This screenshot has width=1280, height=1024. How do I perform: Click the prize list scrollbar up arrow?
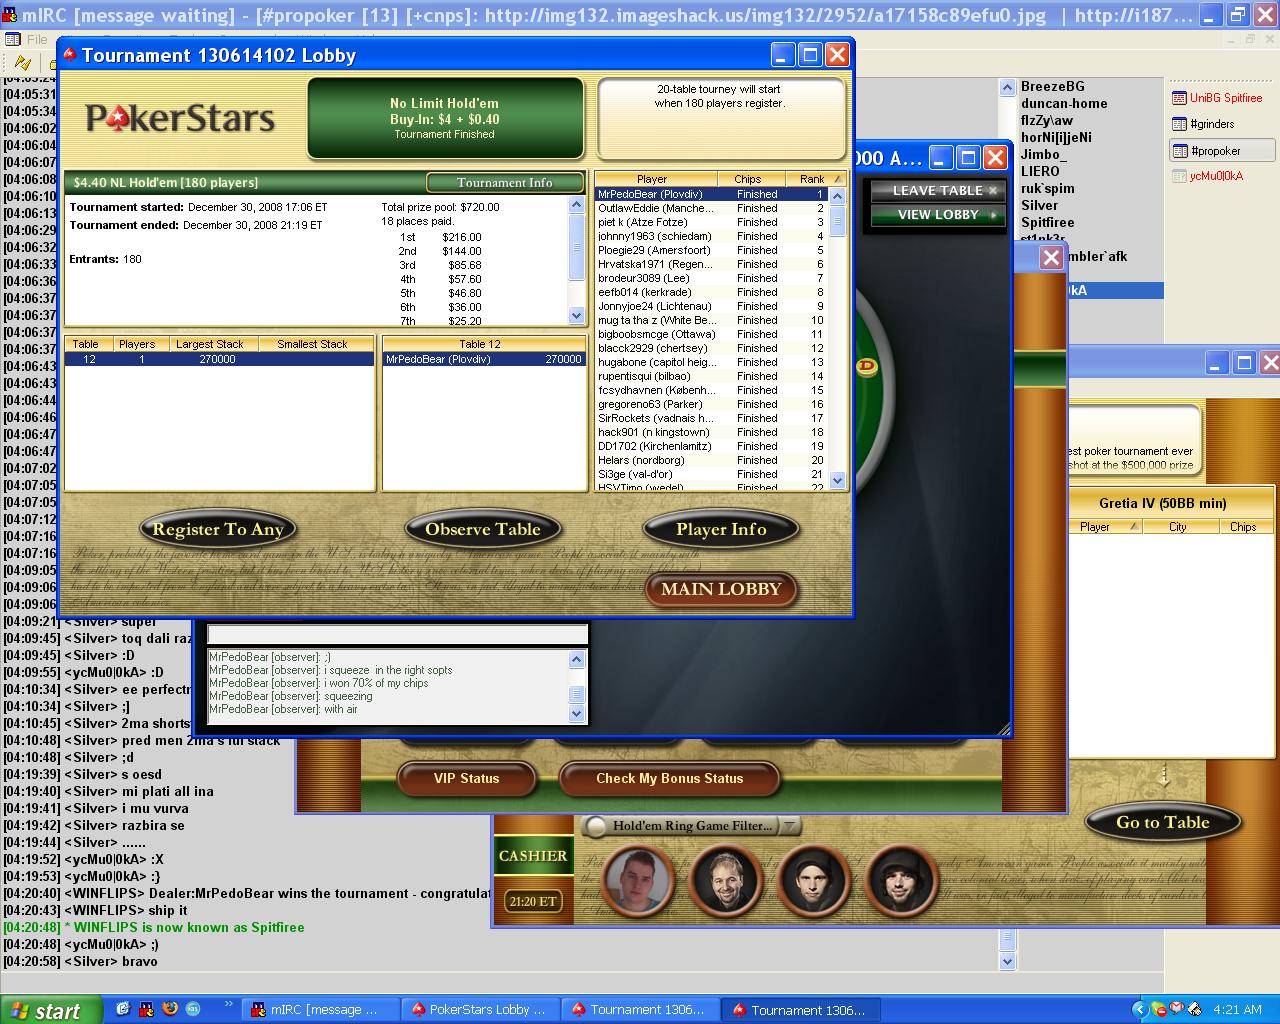[576, 205]
